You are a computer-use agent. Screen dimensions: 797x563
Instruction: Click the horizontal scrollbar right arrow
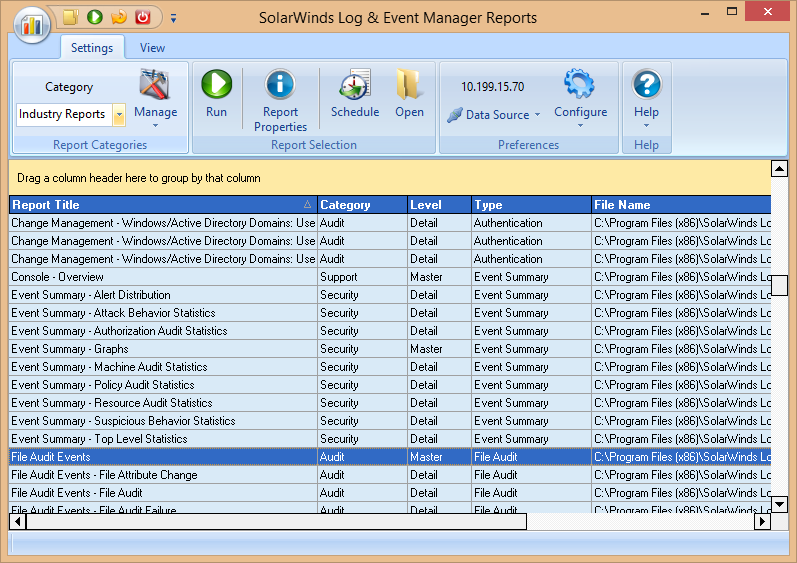coord(762,521)
